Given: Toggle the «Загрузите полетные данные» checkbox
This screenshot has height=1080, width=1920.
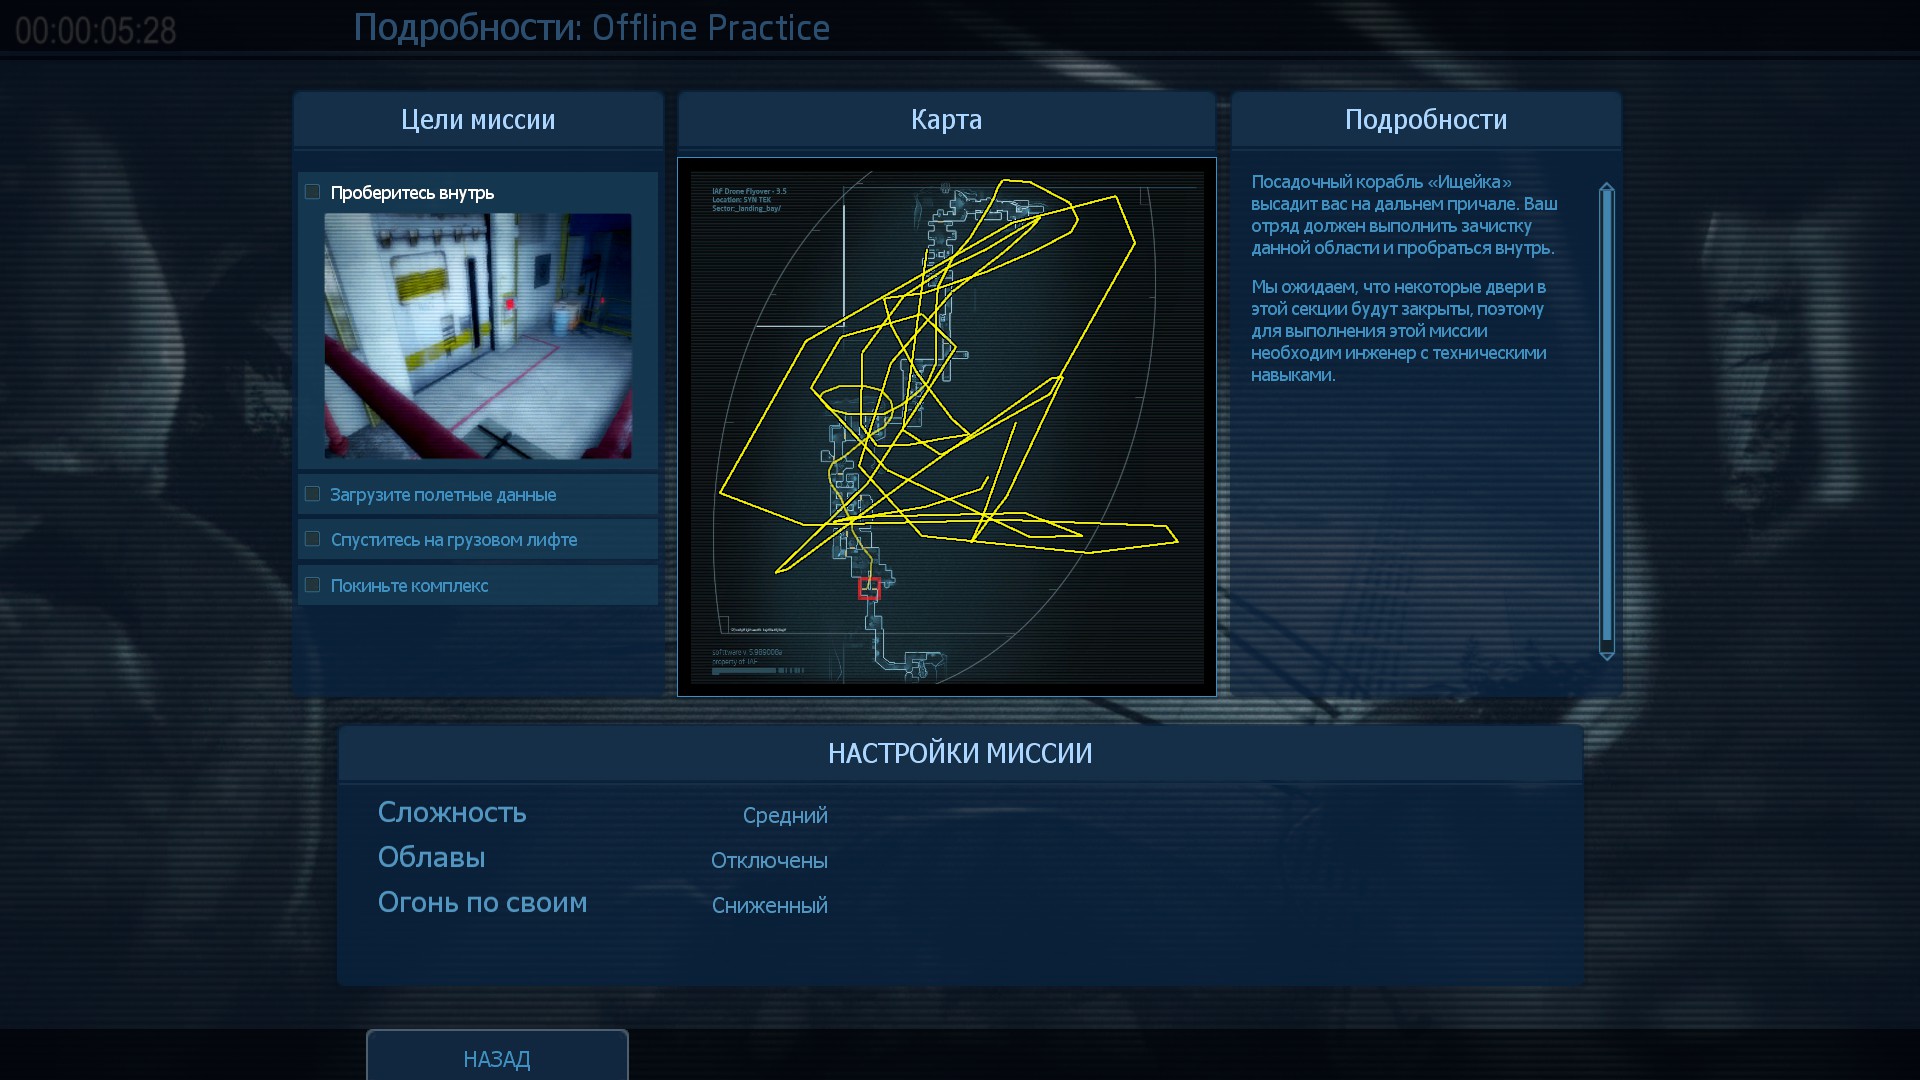Looking at the screenshot, I should pos(313,494).
